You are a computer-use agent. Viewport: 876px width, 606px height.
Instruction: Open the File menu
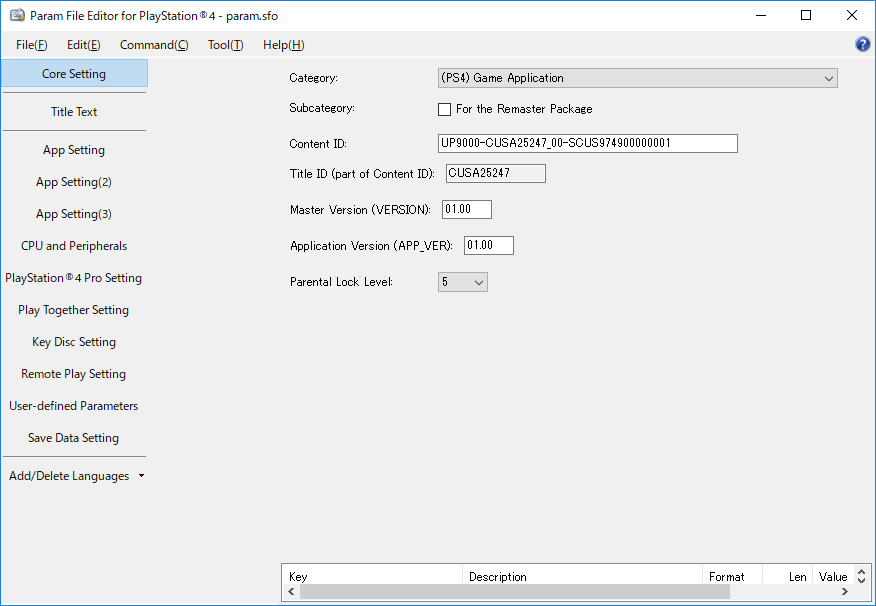click(31, 45)
